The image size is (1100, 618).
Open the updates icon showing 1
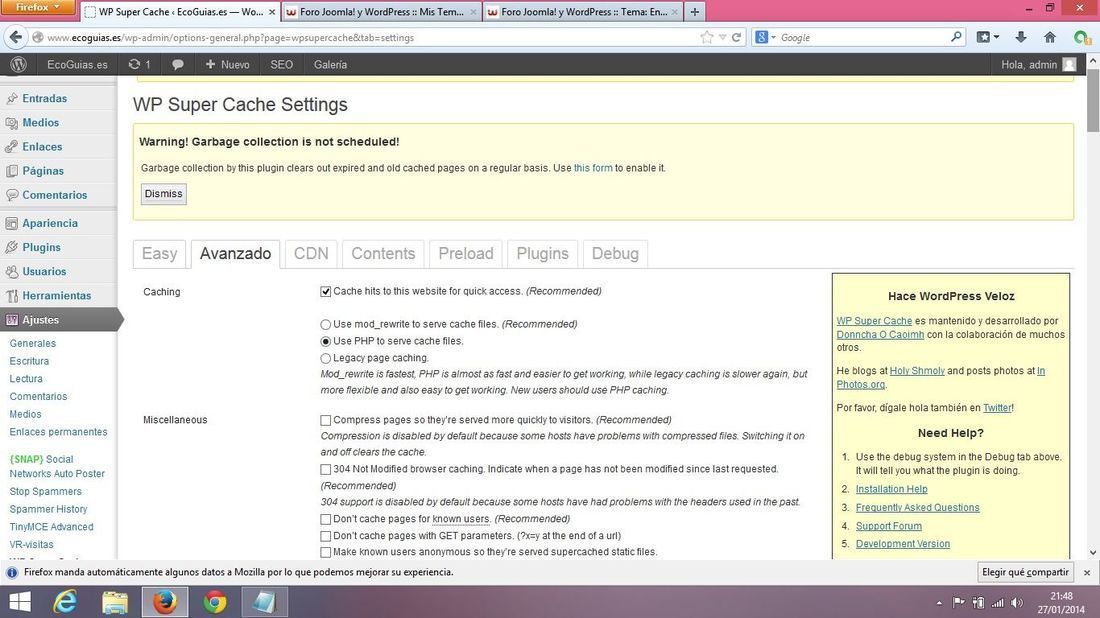click(140, 65)
